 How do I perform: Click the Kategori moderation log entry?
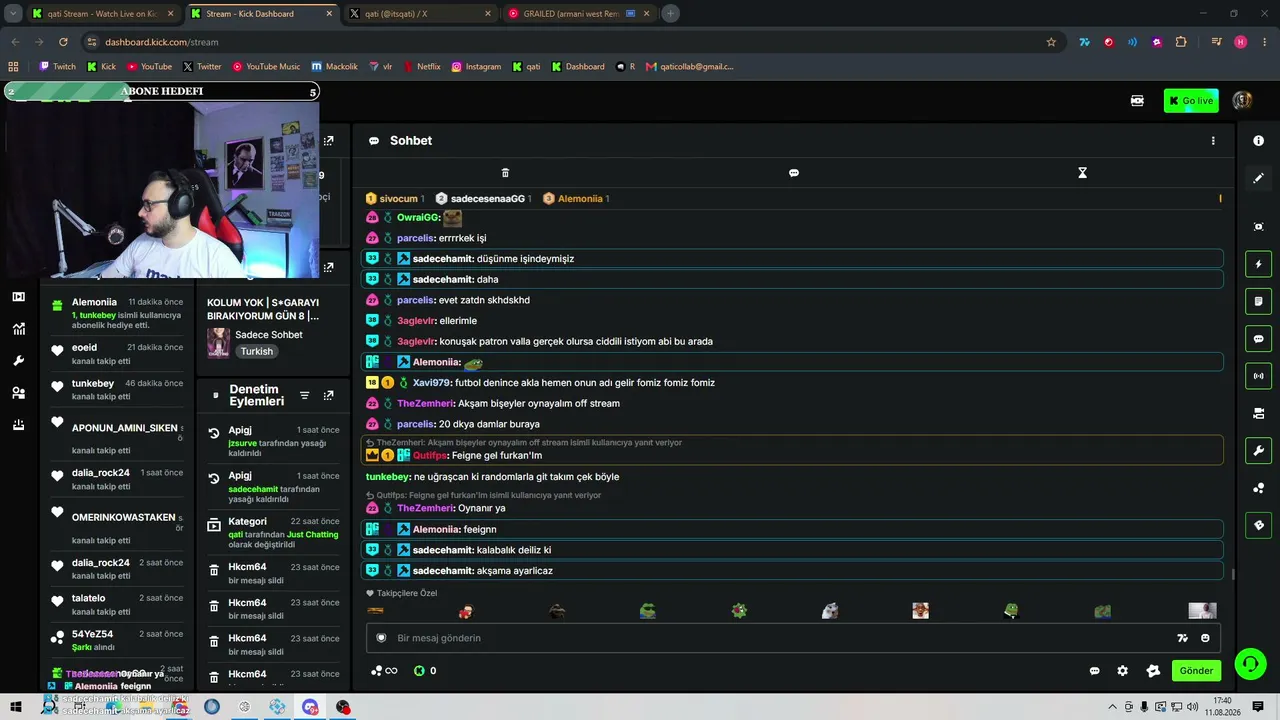(x=273, y=533)
